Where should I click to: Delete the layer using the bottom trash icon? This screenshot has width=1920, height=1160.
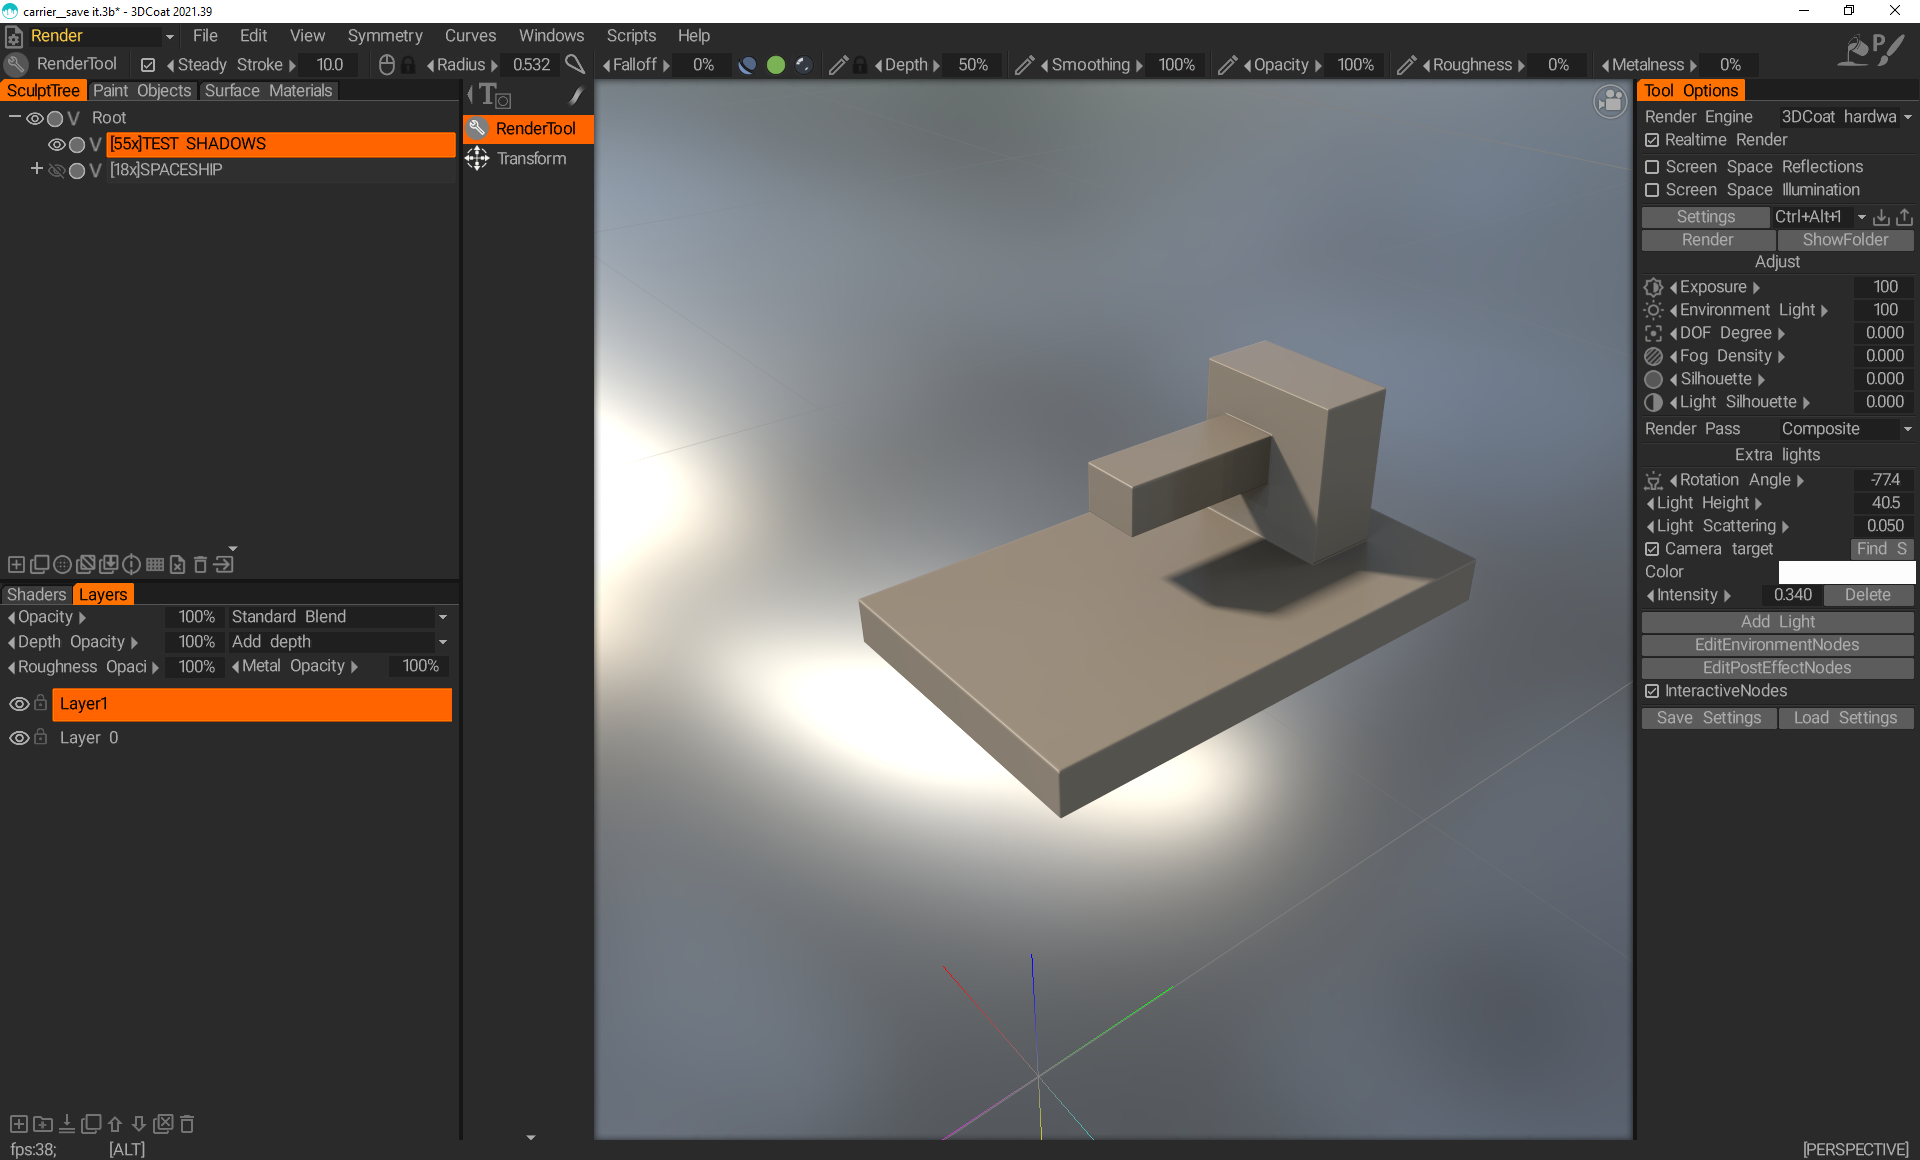pyautogui.click(x=186, y=1123)
